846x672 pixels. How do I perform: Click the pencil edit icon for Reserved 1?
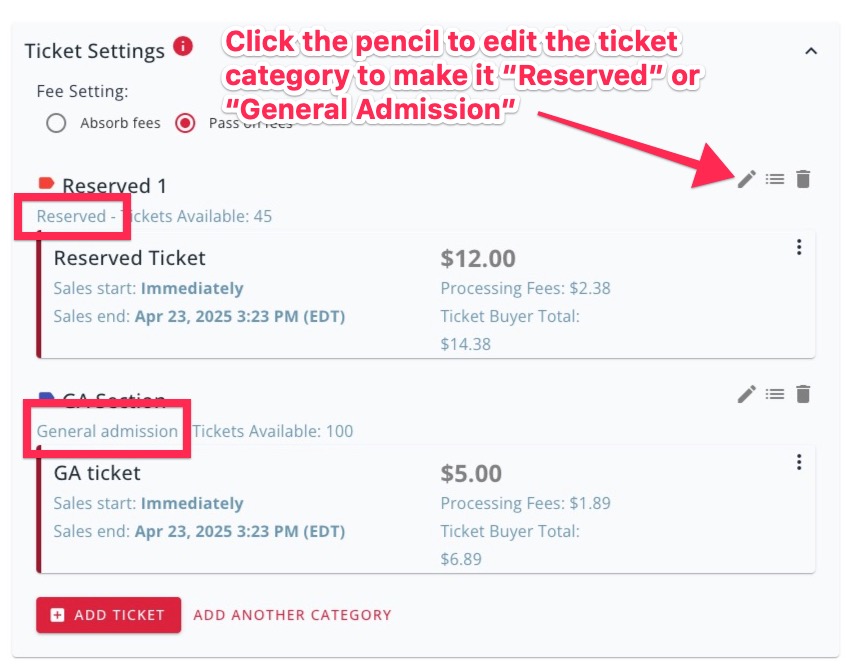[x=747, y=179]
